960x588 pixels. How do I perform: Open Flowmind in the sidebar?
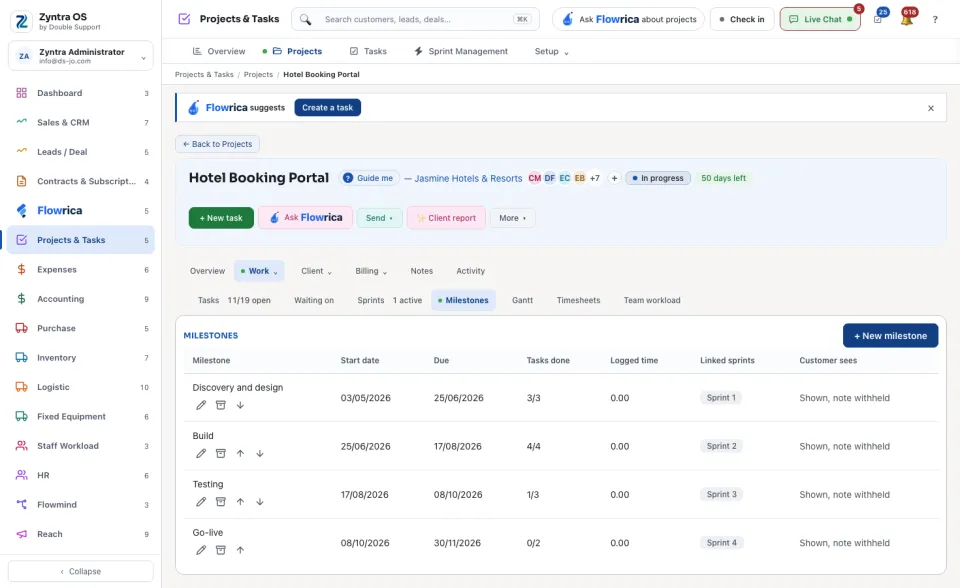[81, 505]
